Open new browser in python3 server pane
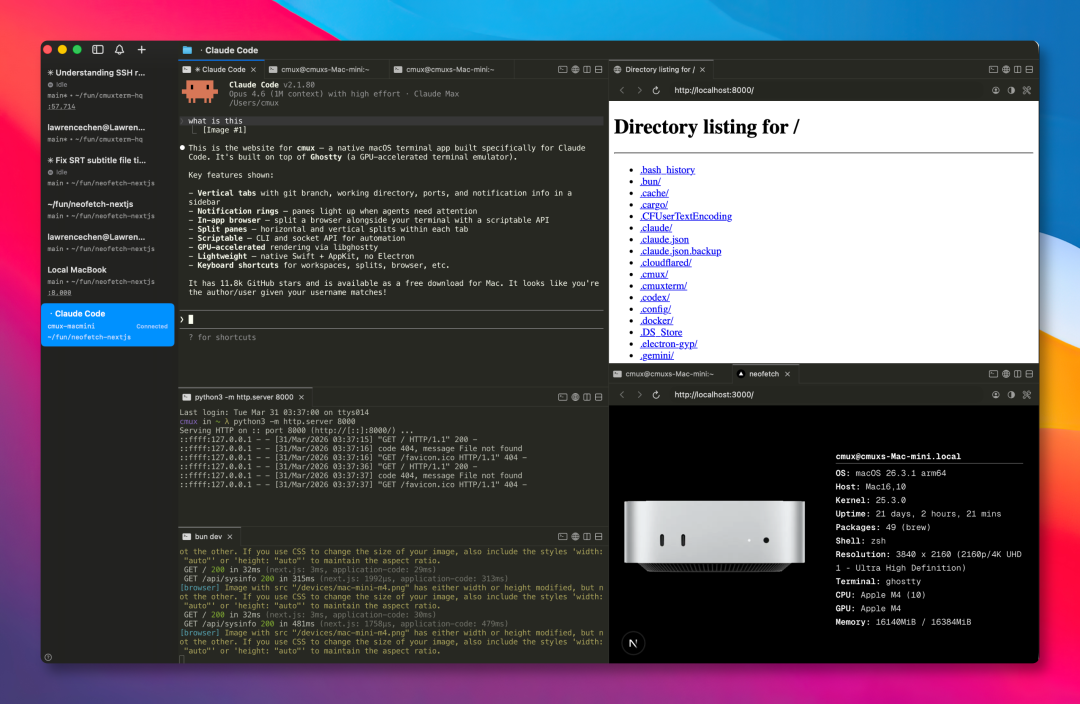Image resolution: width=1080 pixels, height=704 pixels. click(x=575, y=397)
